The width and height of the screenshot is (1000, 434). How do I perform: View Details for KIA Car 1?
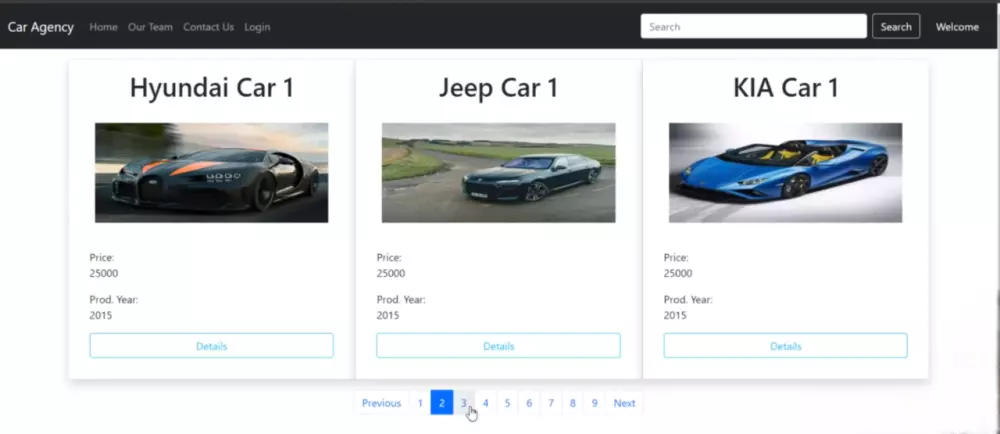point(786,345)
